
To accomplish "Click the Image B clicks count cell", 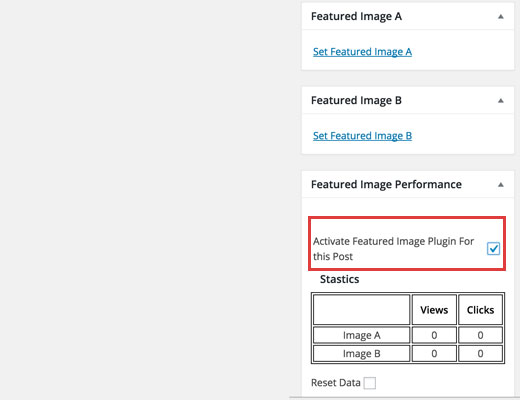I will tap(480, 353).
